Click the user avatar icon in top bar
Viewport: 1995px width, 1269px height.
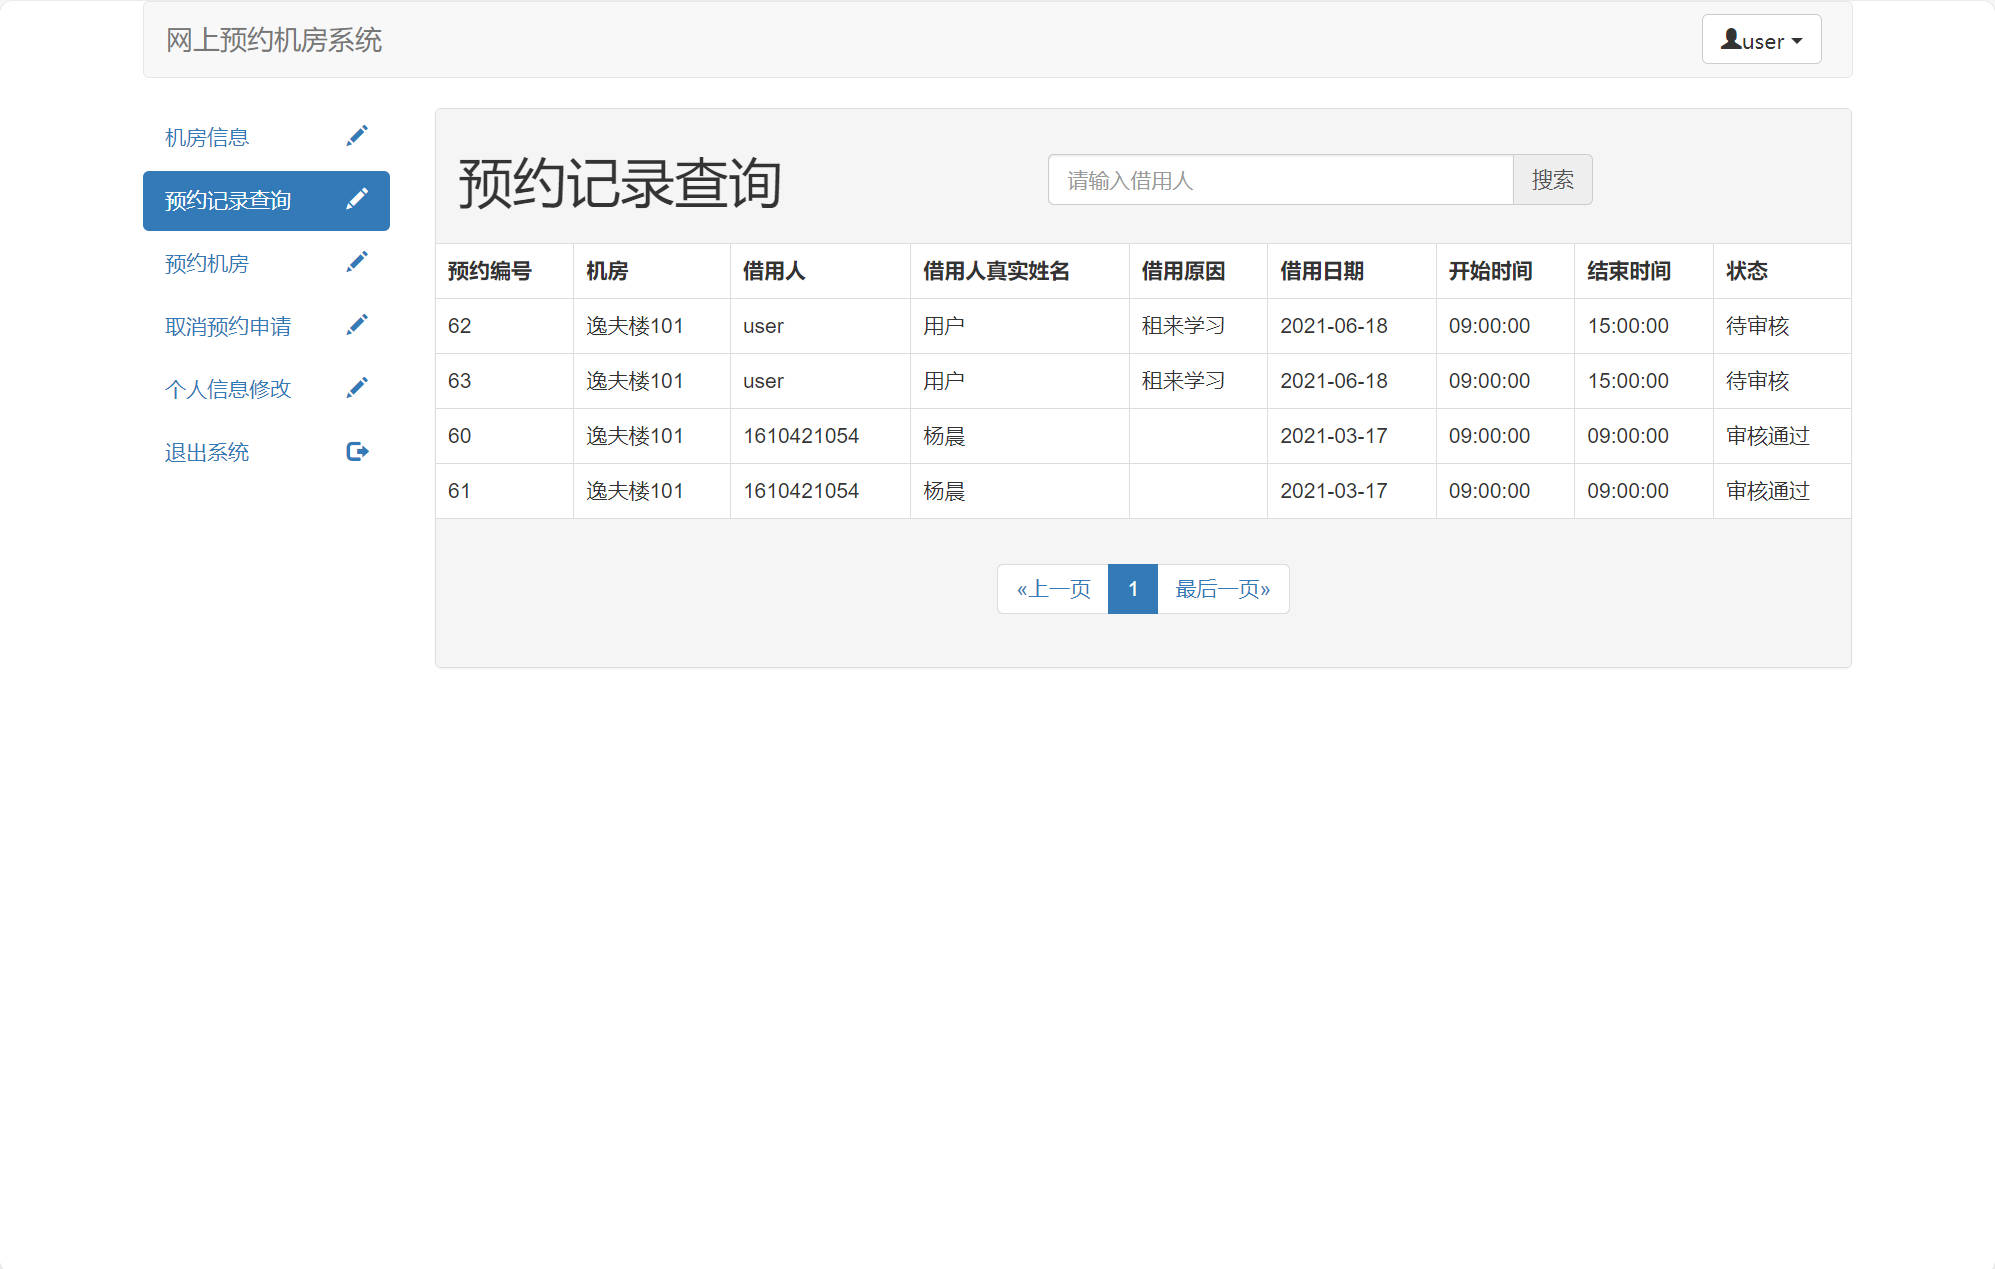[x=1729, y=39]
